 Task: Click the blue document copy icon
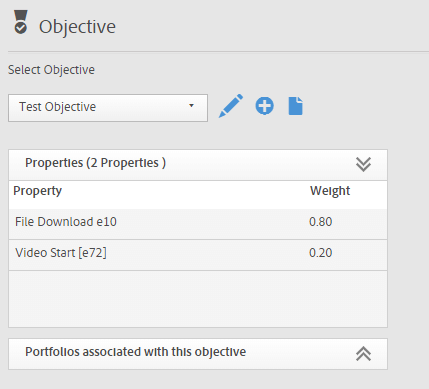click(x=295, y=106)
